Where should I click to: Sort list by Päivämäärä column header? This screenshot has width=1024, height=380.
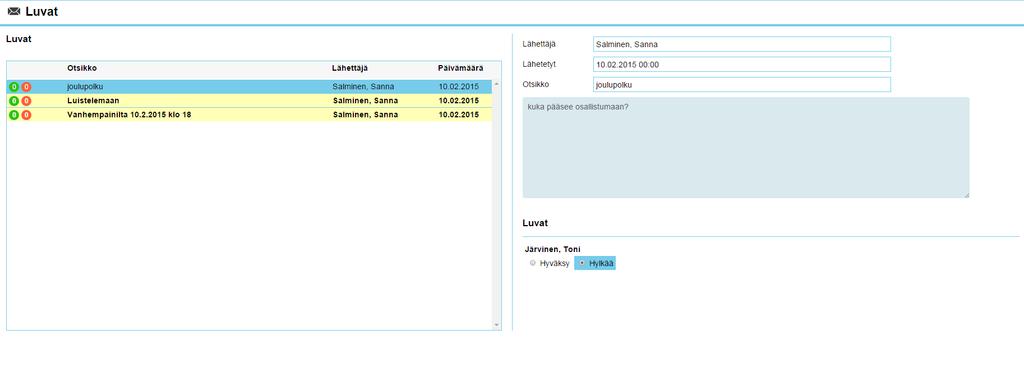[x=460, y=68]
